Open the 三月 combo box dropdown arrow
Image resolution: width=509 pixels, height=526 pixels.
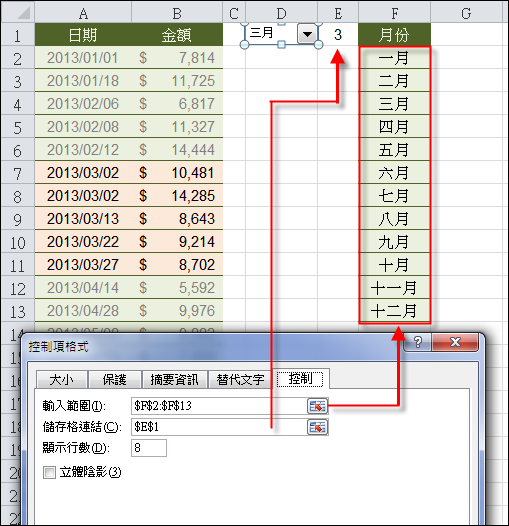pos(307,34)
